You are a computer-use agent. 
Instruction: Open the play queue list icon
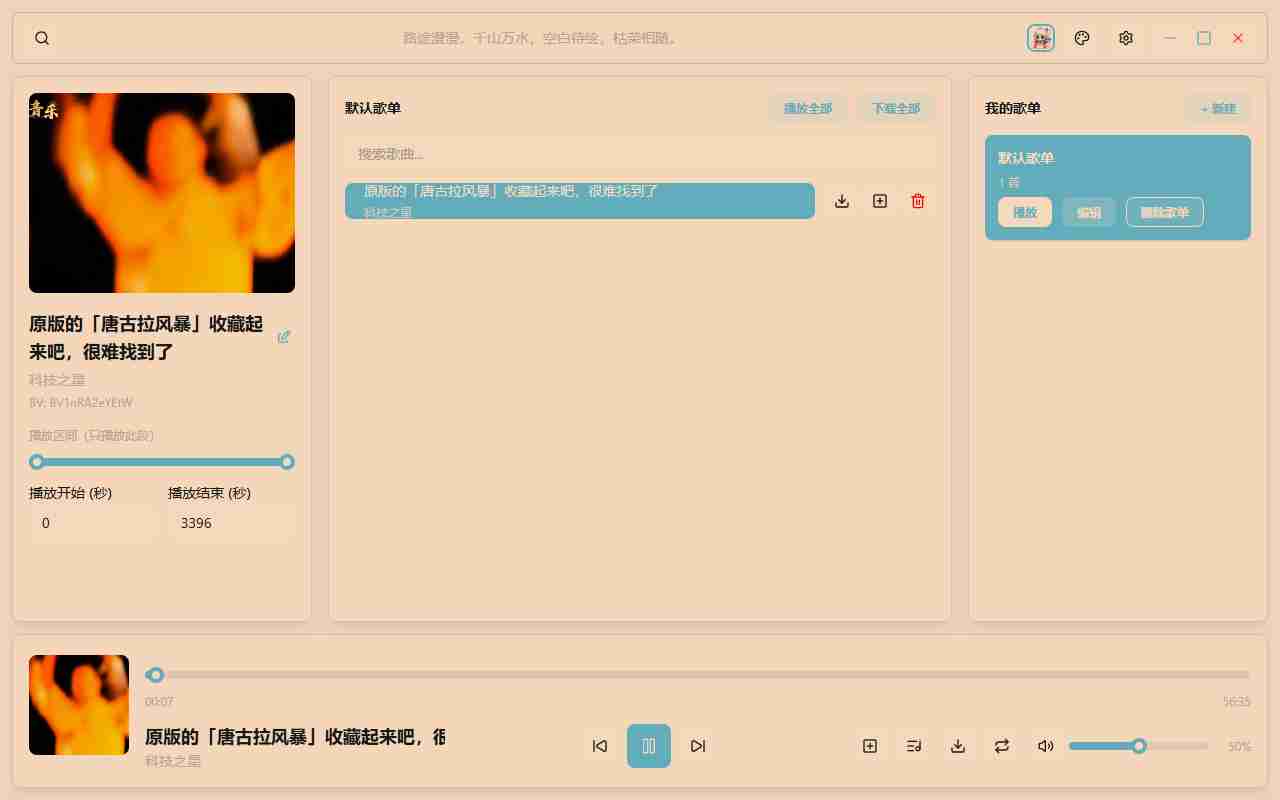click(x=914, y=746)
